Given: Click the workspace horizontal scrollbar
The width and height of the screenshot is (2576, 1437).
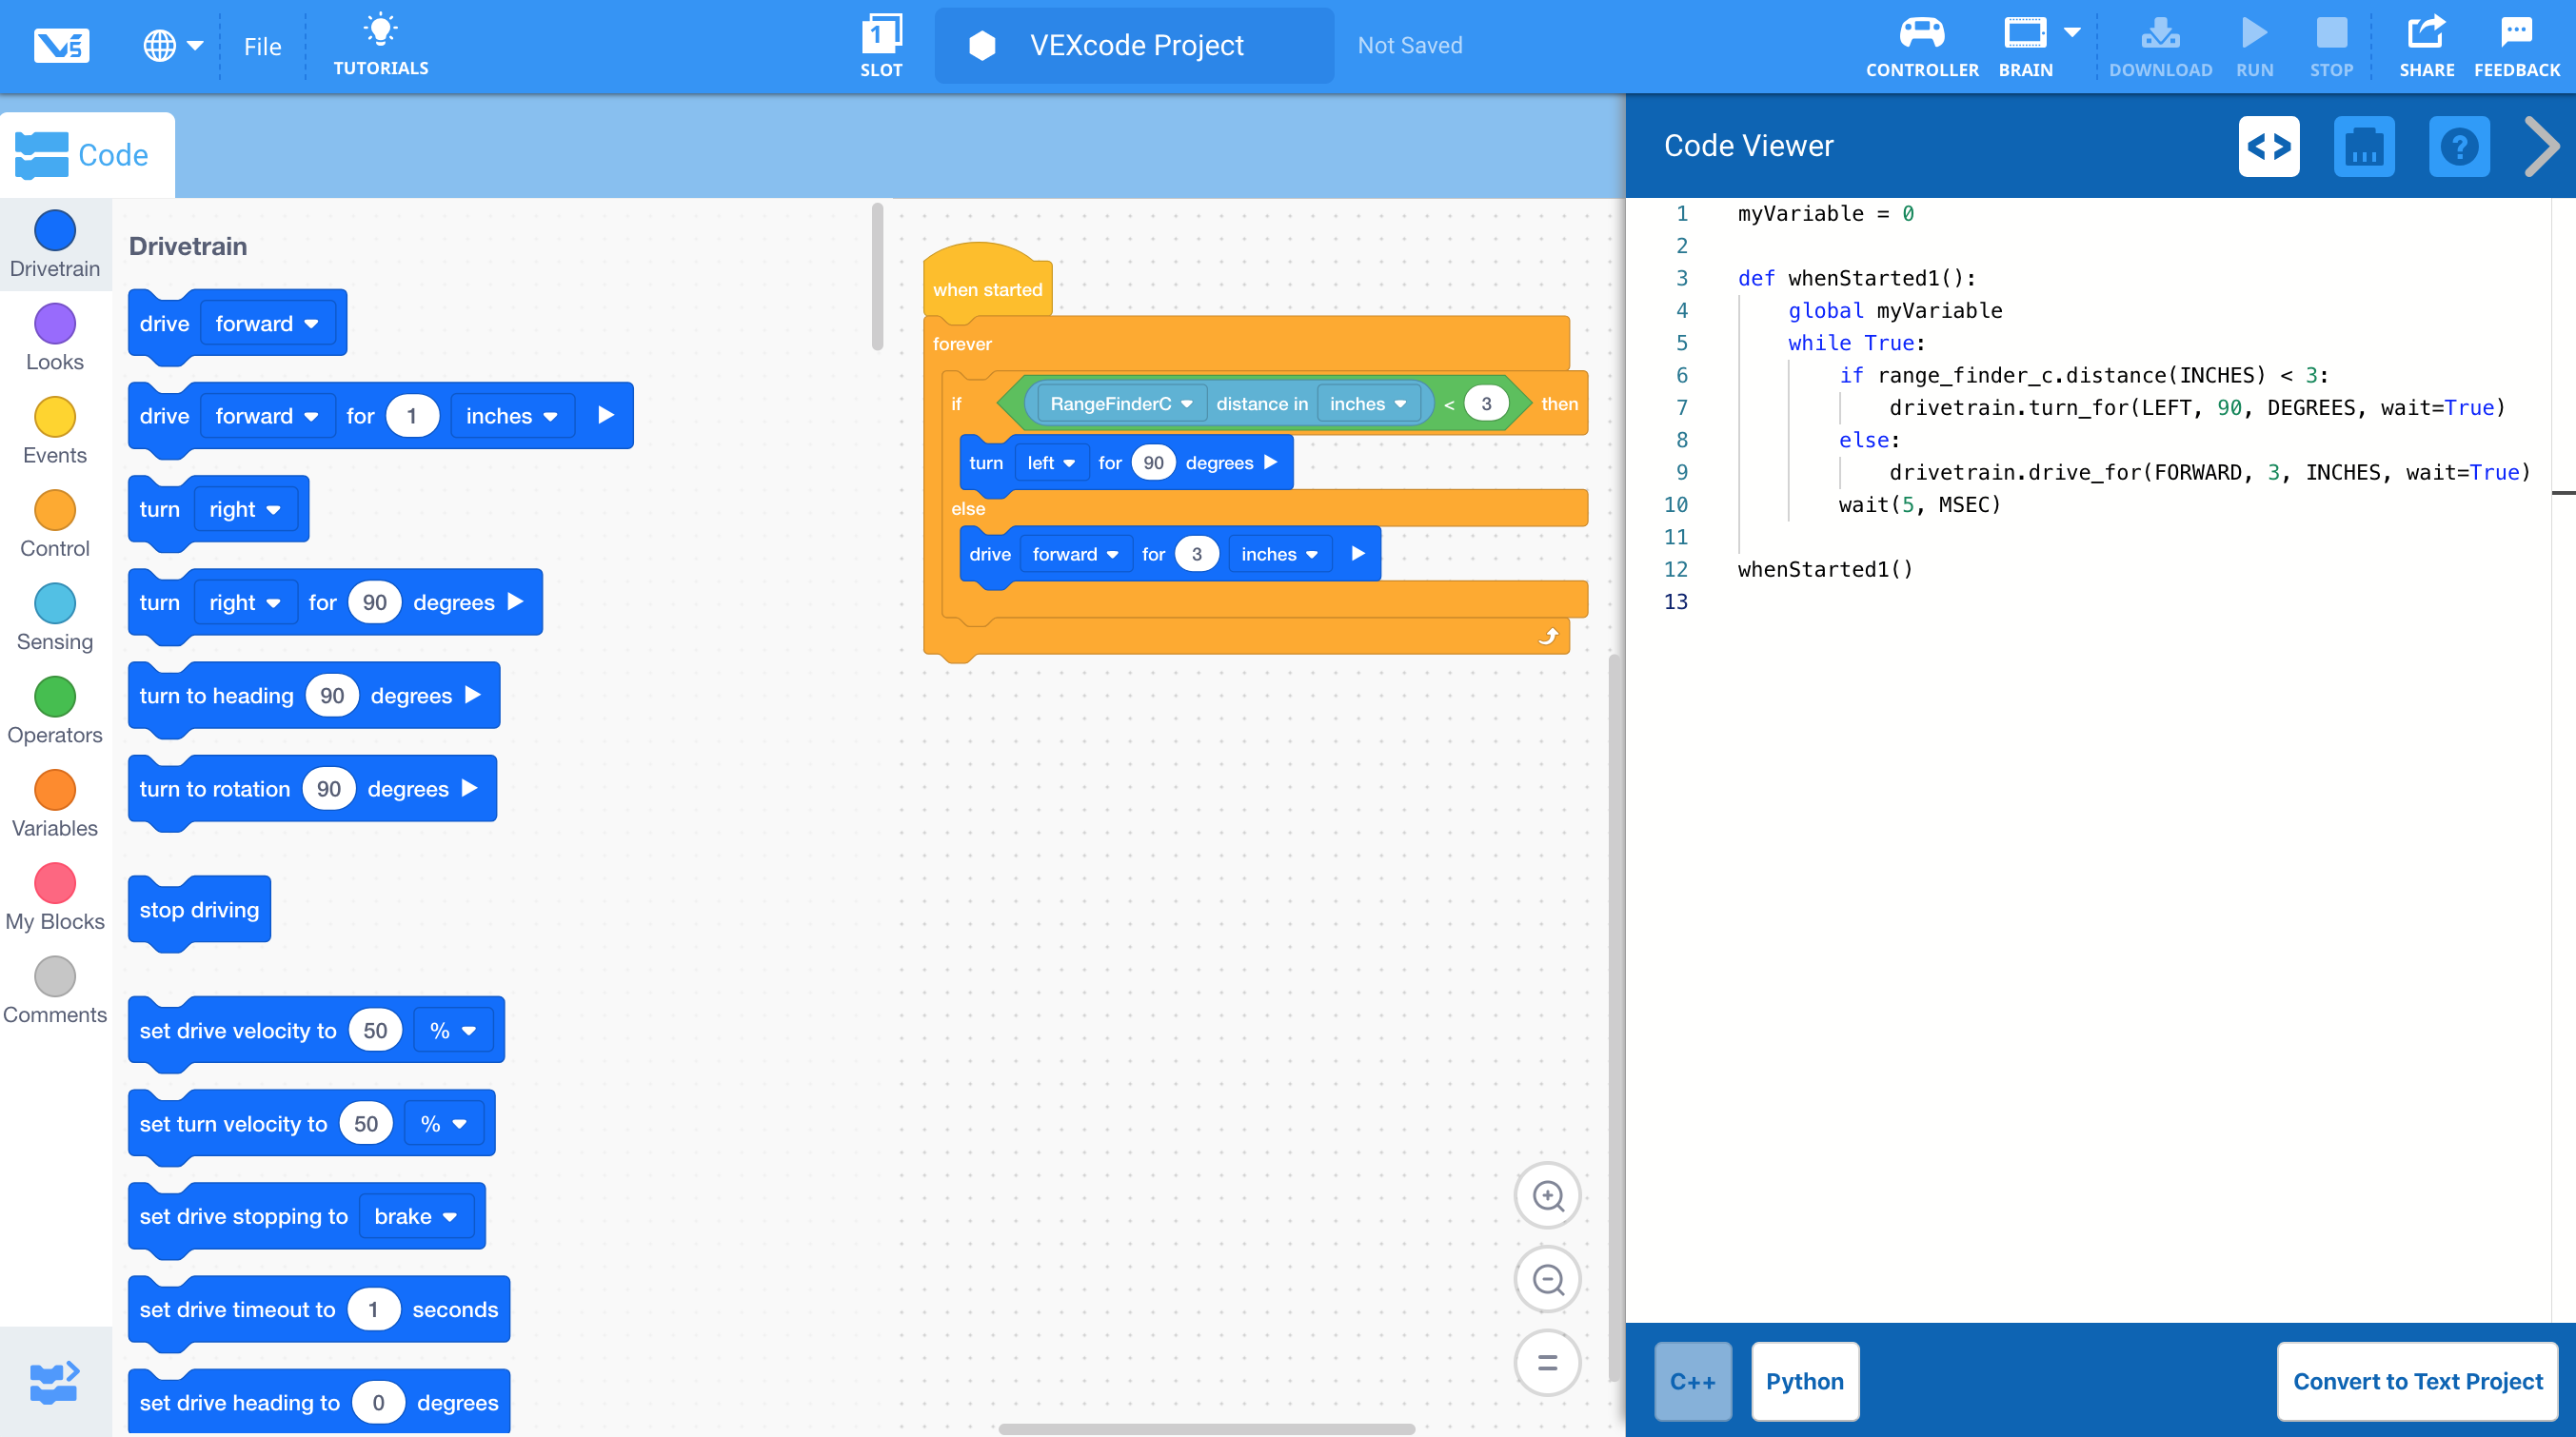Looking at the screenshot, I should tap(1206, 1428).
